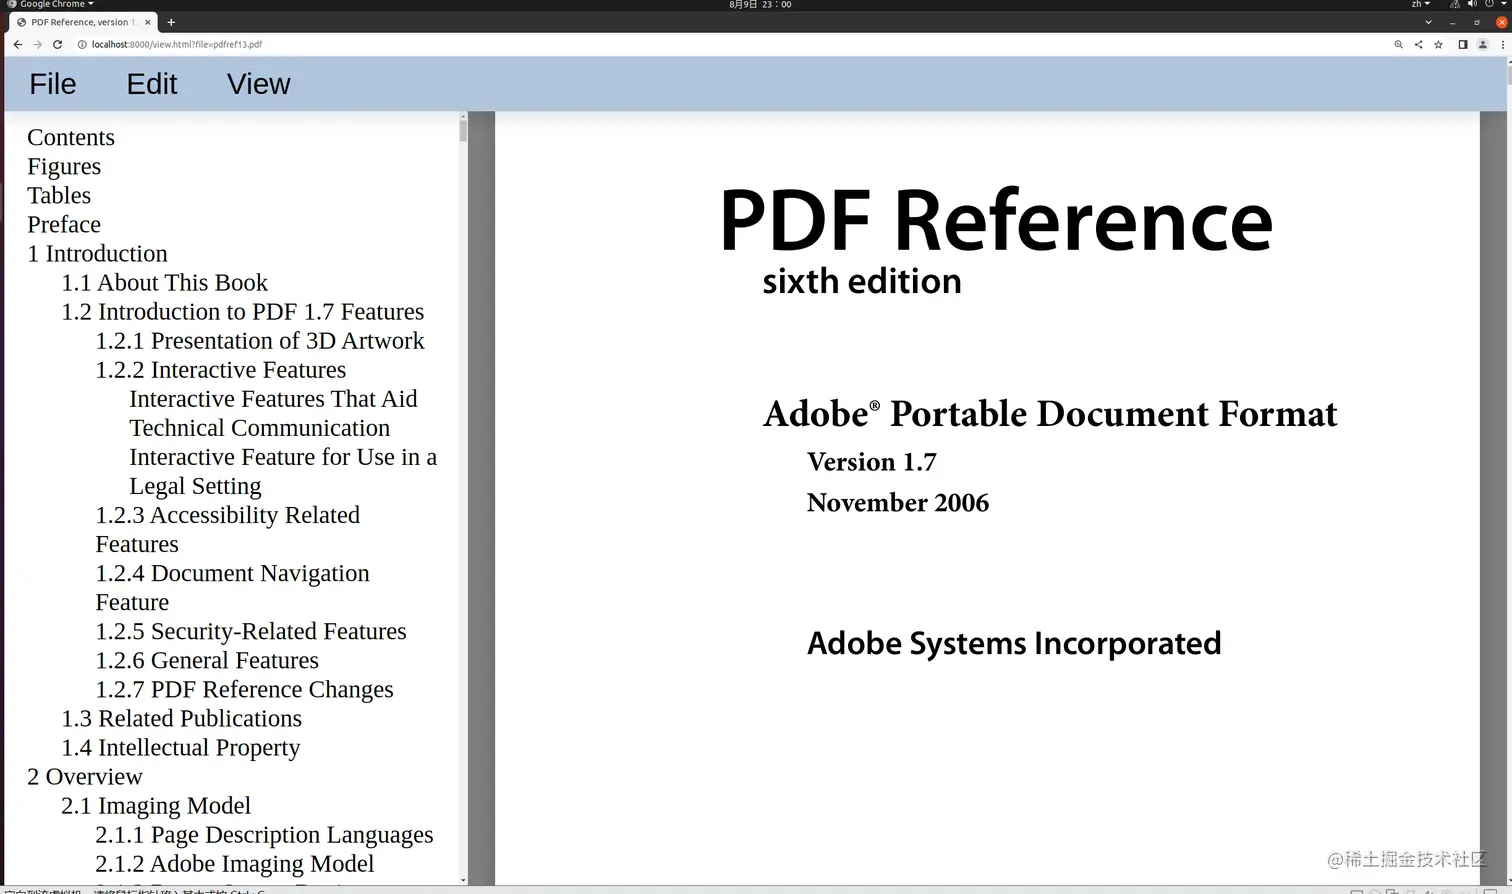Open a new tab with the plus icon
This screenshot has height=894, width=1512.
[171, 22]
